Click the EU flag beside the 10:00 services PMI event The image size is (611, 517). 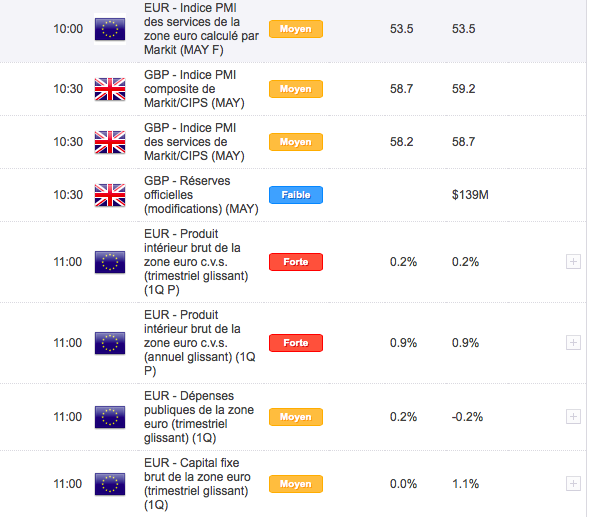pyautogui.click(x=109, y=29)
